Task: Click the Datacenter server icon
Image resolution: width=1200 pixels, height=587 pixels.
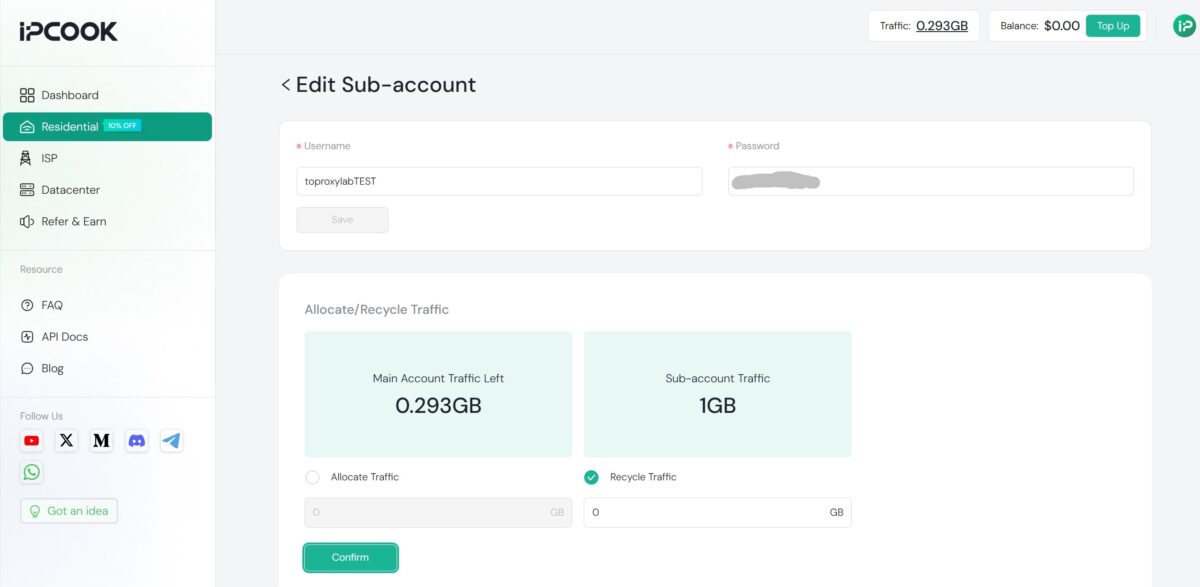Action: tap(27, 190)
